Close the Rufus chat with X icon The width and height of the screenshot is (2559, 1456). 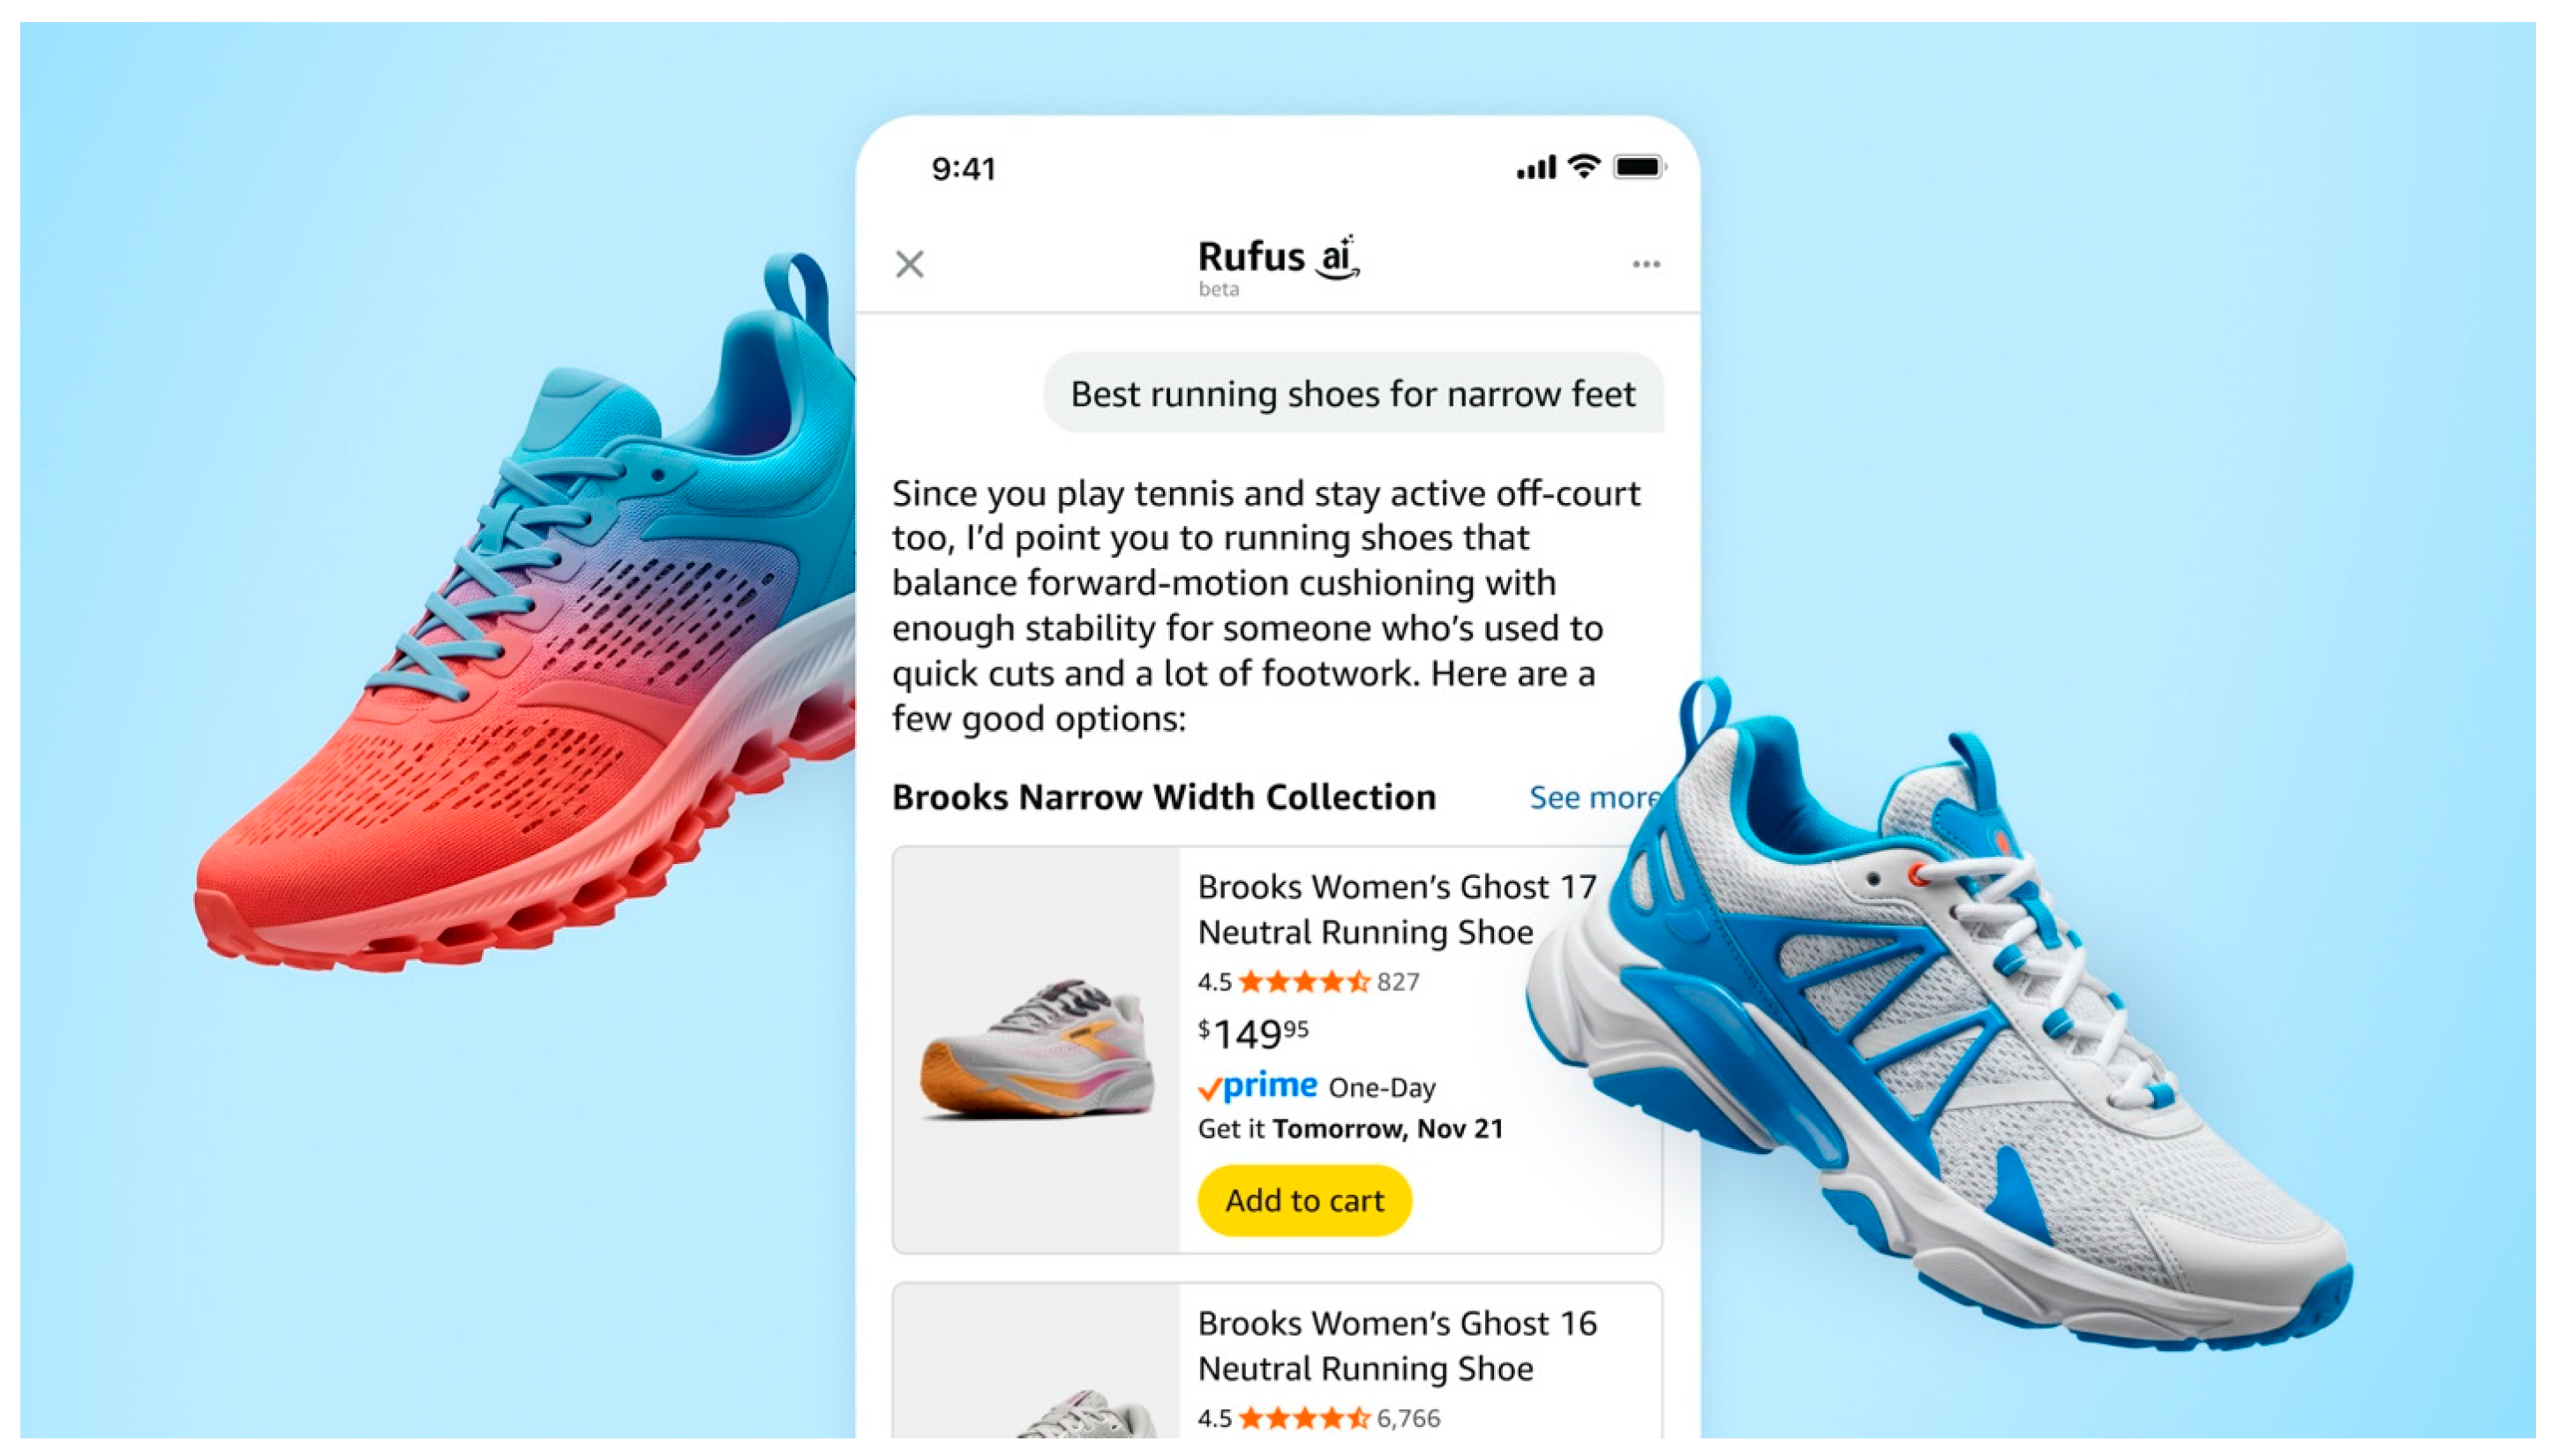909,264
